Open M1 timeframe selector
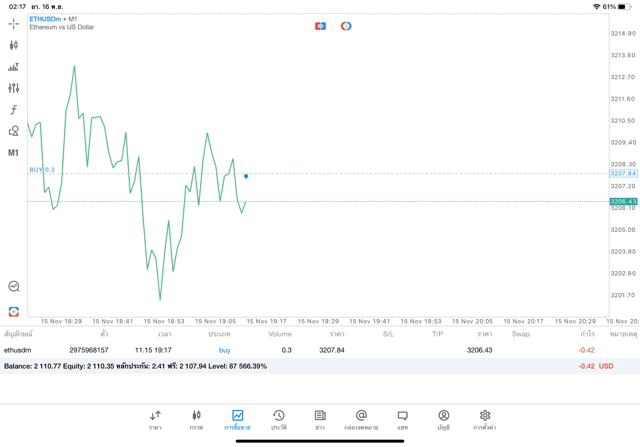 click(14, 153)
